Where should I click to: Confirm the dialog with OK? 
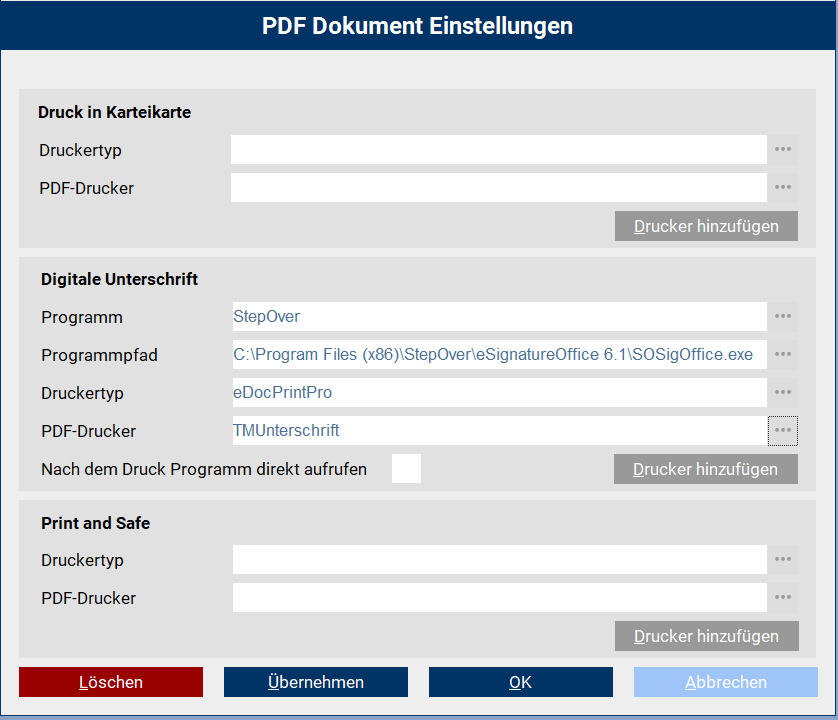pyautogui.click(x=520, y=682)
